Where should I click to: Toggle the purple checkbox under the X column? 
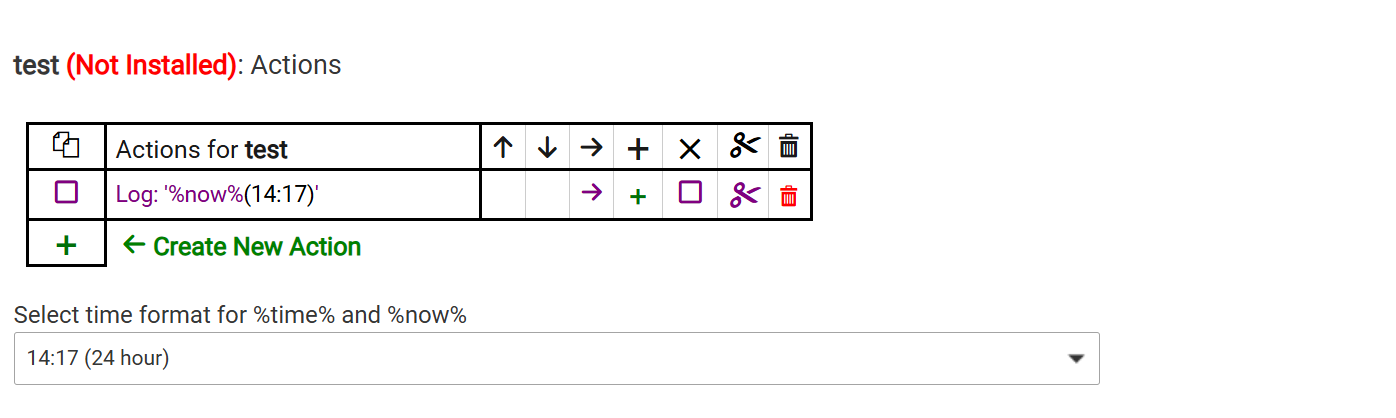tap(690, 192)
